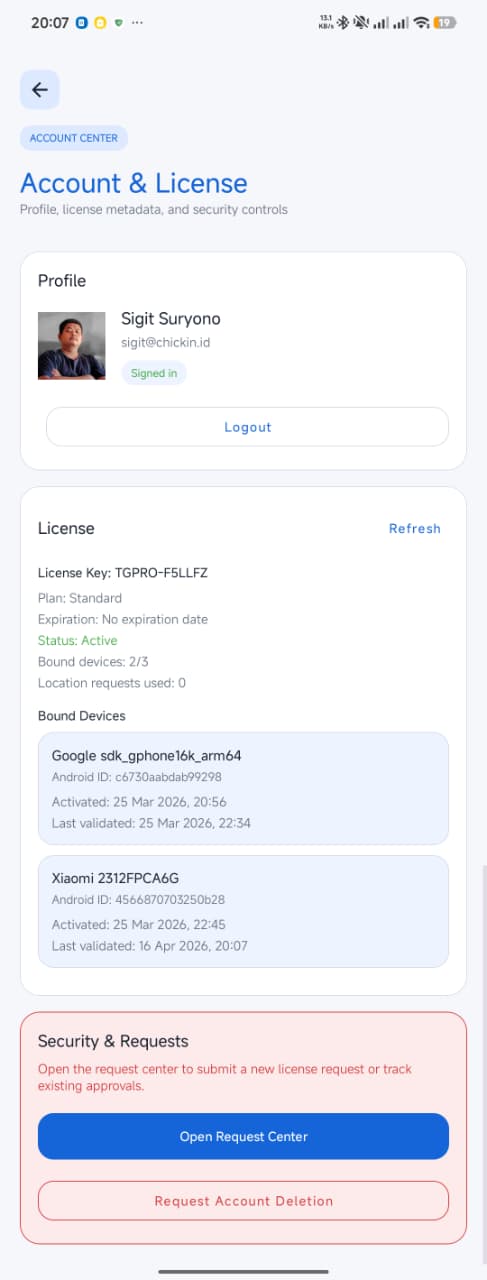Log out using the Logout button
The width and height of the screenshot is (487, 1280).
pos(247,427)
